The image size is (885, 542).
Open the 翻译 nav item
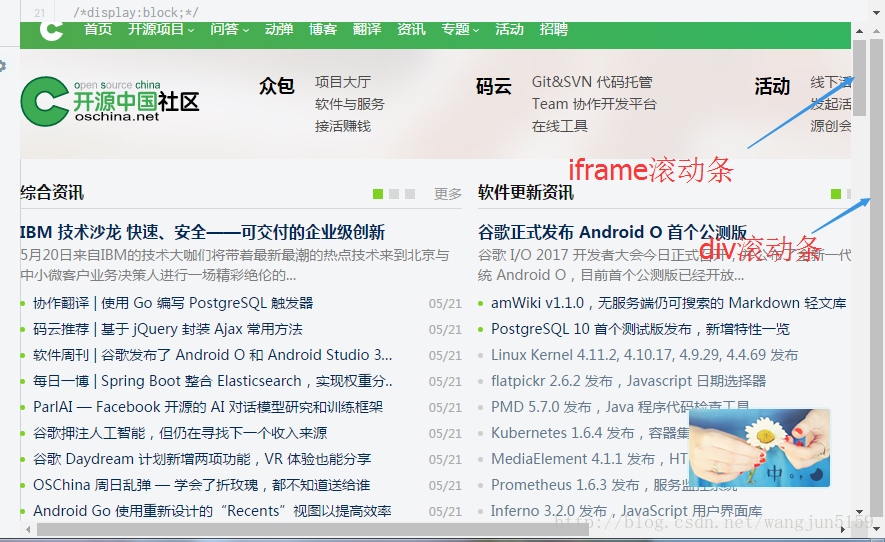[x=367, y=29]
